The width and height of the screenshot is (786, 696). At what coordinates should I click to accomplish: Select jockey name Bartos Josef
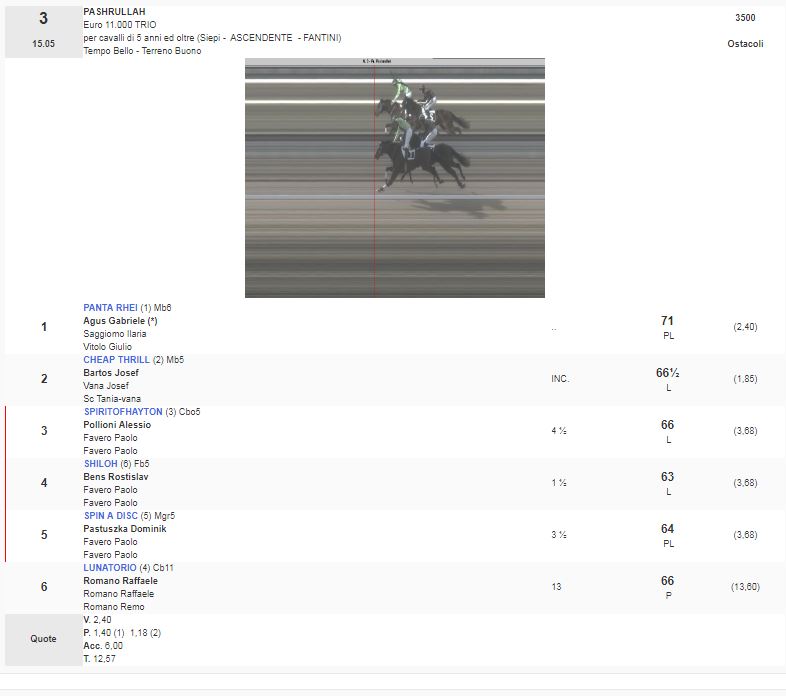pos(111,373)
